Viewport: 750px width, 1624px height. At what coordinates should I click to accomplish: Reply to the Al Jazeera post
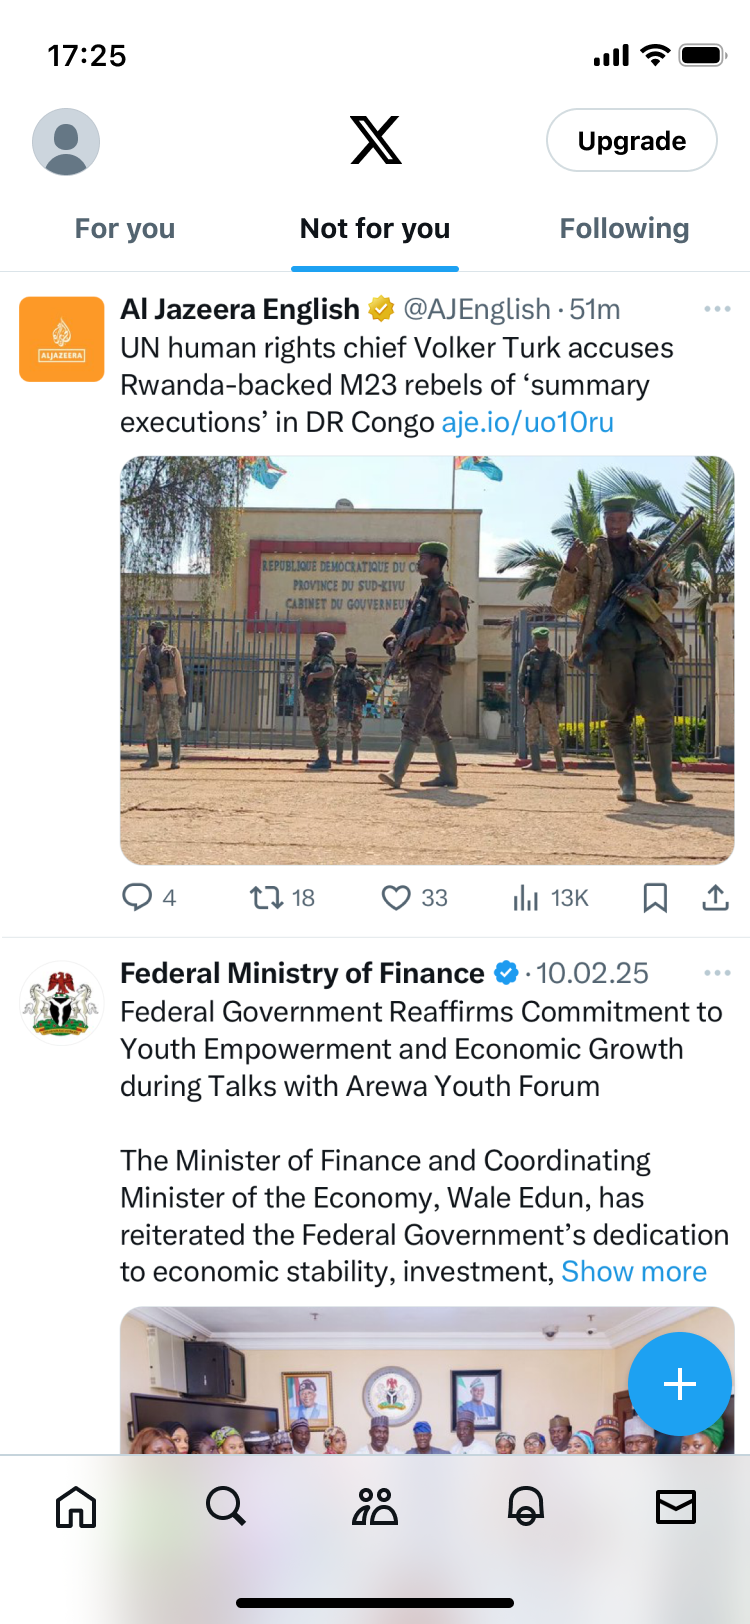click(x=137, y=897)
